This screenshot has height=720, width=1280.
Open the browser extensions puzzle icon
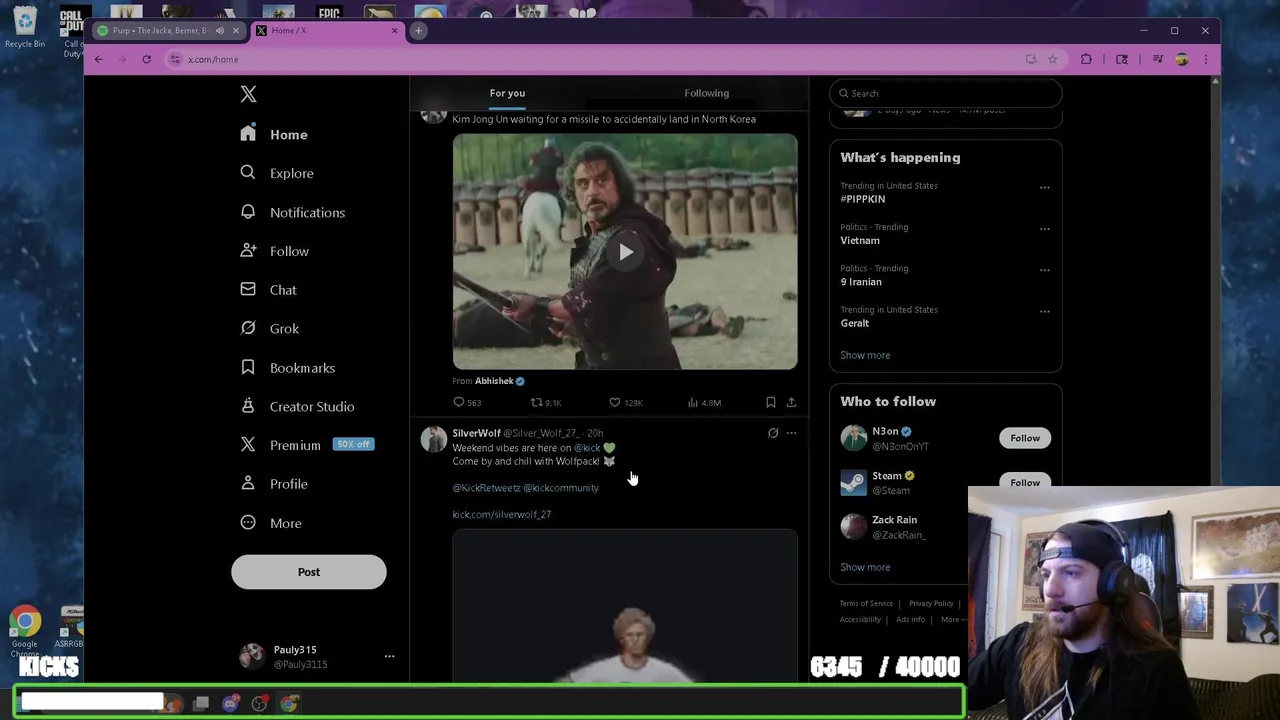tap(1087, 59)
